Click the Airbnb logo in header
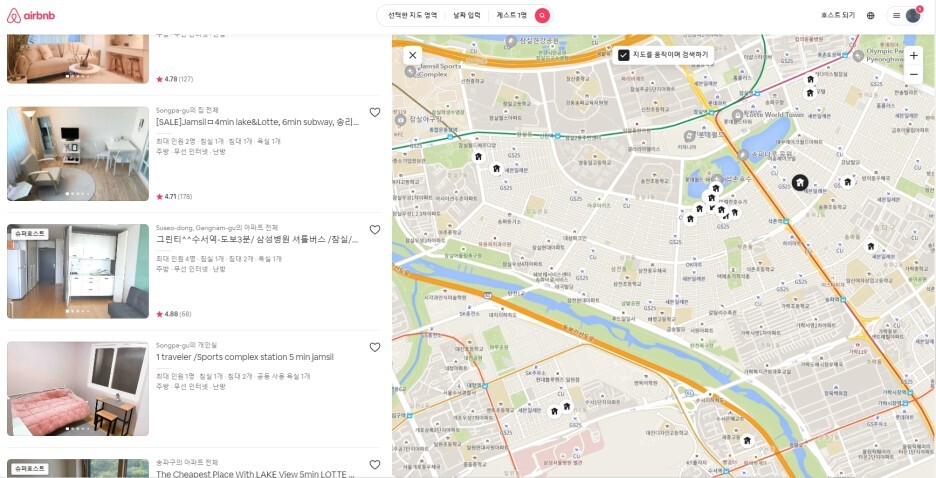This screenshot has height=478, width=936. tap(30, 16)
